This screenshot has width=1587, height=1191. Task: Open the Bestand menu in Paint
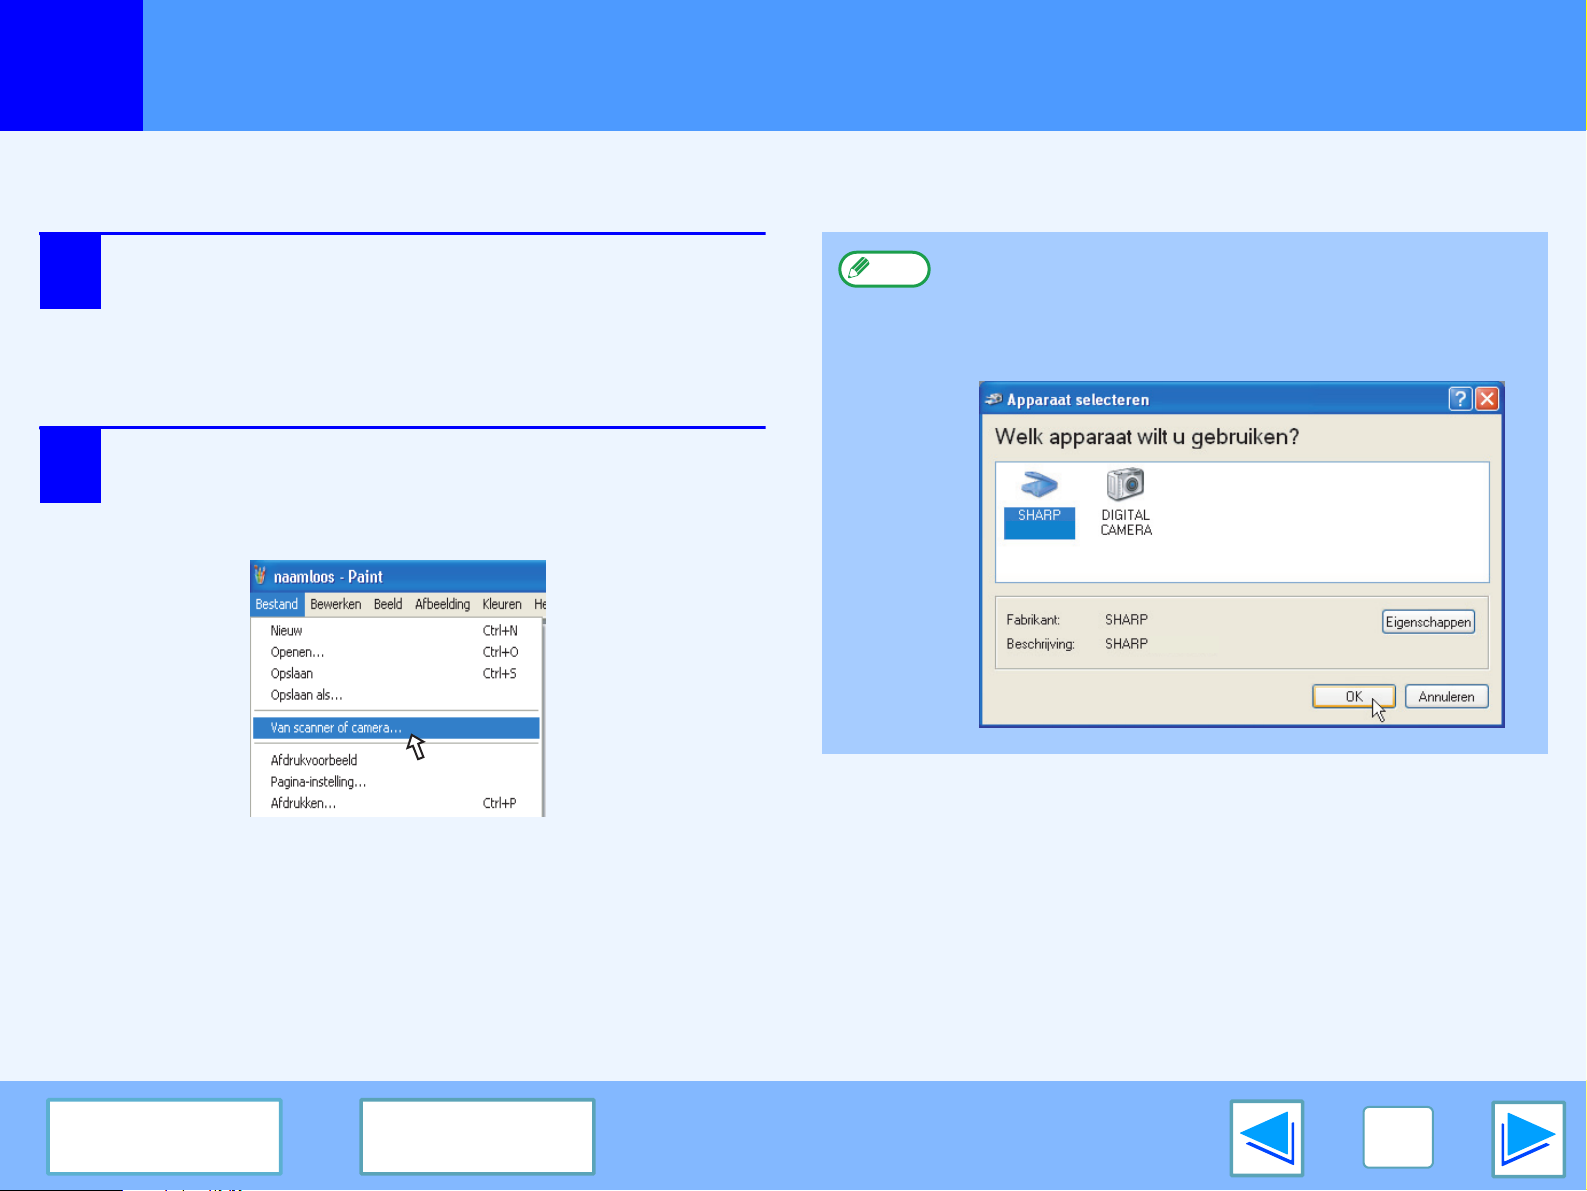(277, 604)
